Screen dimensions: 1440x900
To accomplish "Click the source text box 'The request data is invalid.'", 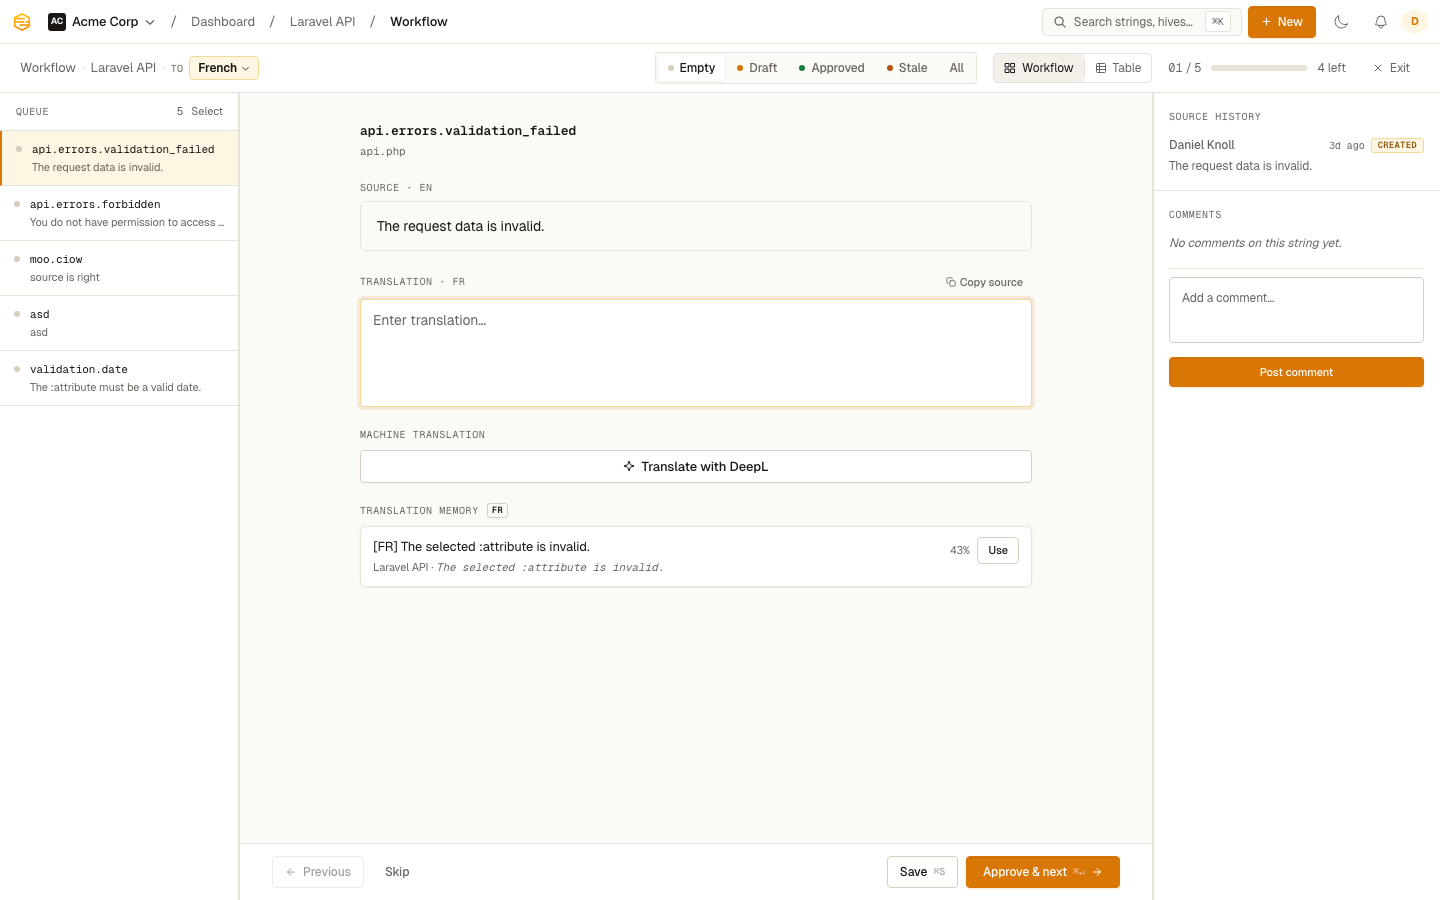I will (x=696, y=226).
